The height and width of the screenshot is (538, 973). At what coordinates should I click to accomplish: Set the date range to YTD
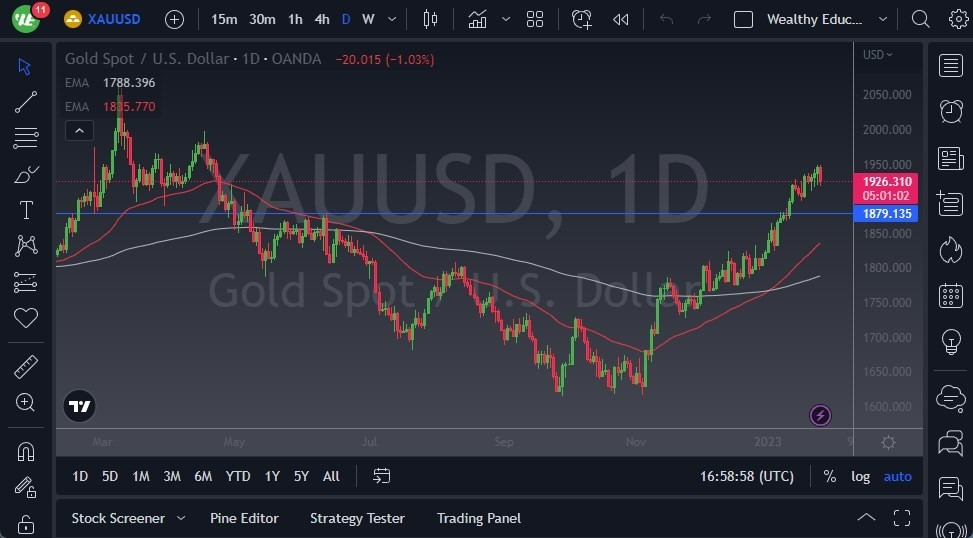coord(238,476)
